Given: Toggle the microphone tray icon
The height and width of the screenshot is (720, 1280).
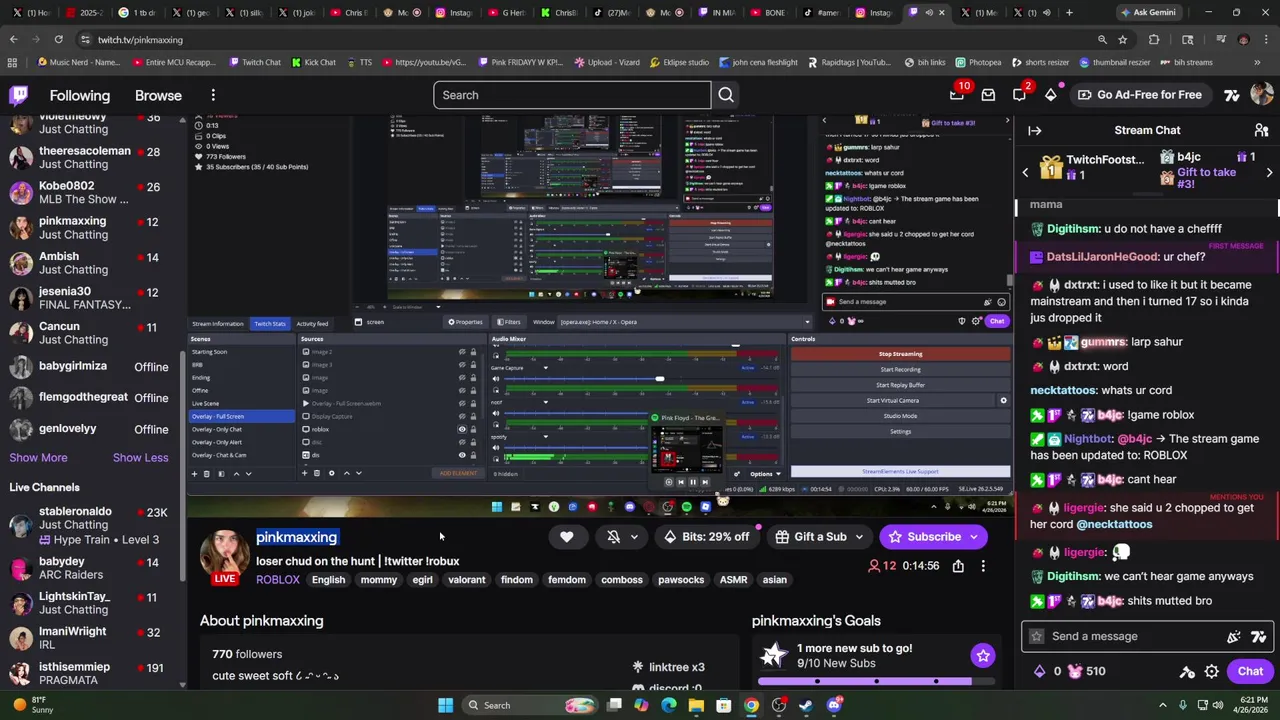Looking at the screenshot, I should click(x=1183, y=705).
